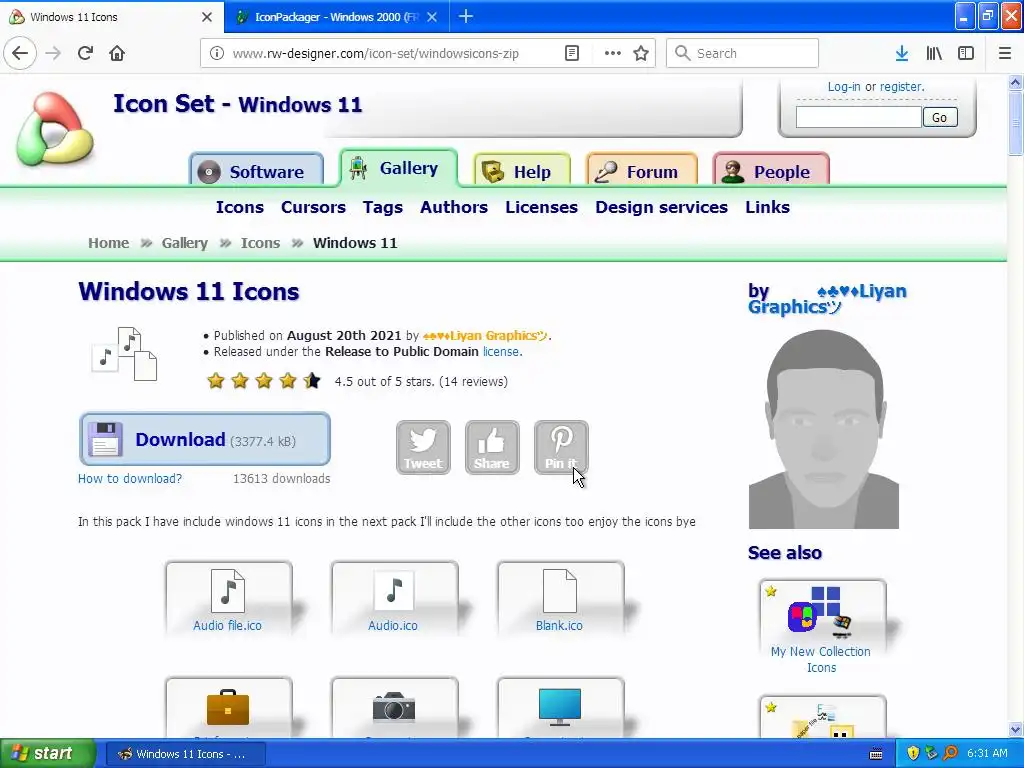Open the Public Domain license link
The image size is (1024, 768).
pyautogui.click(x=502, y=352)
